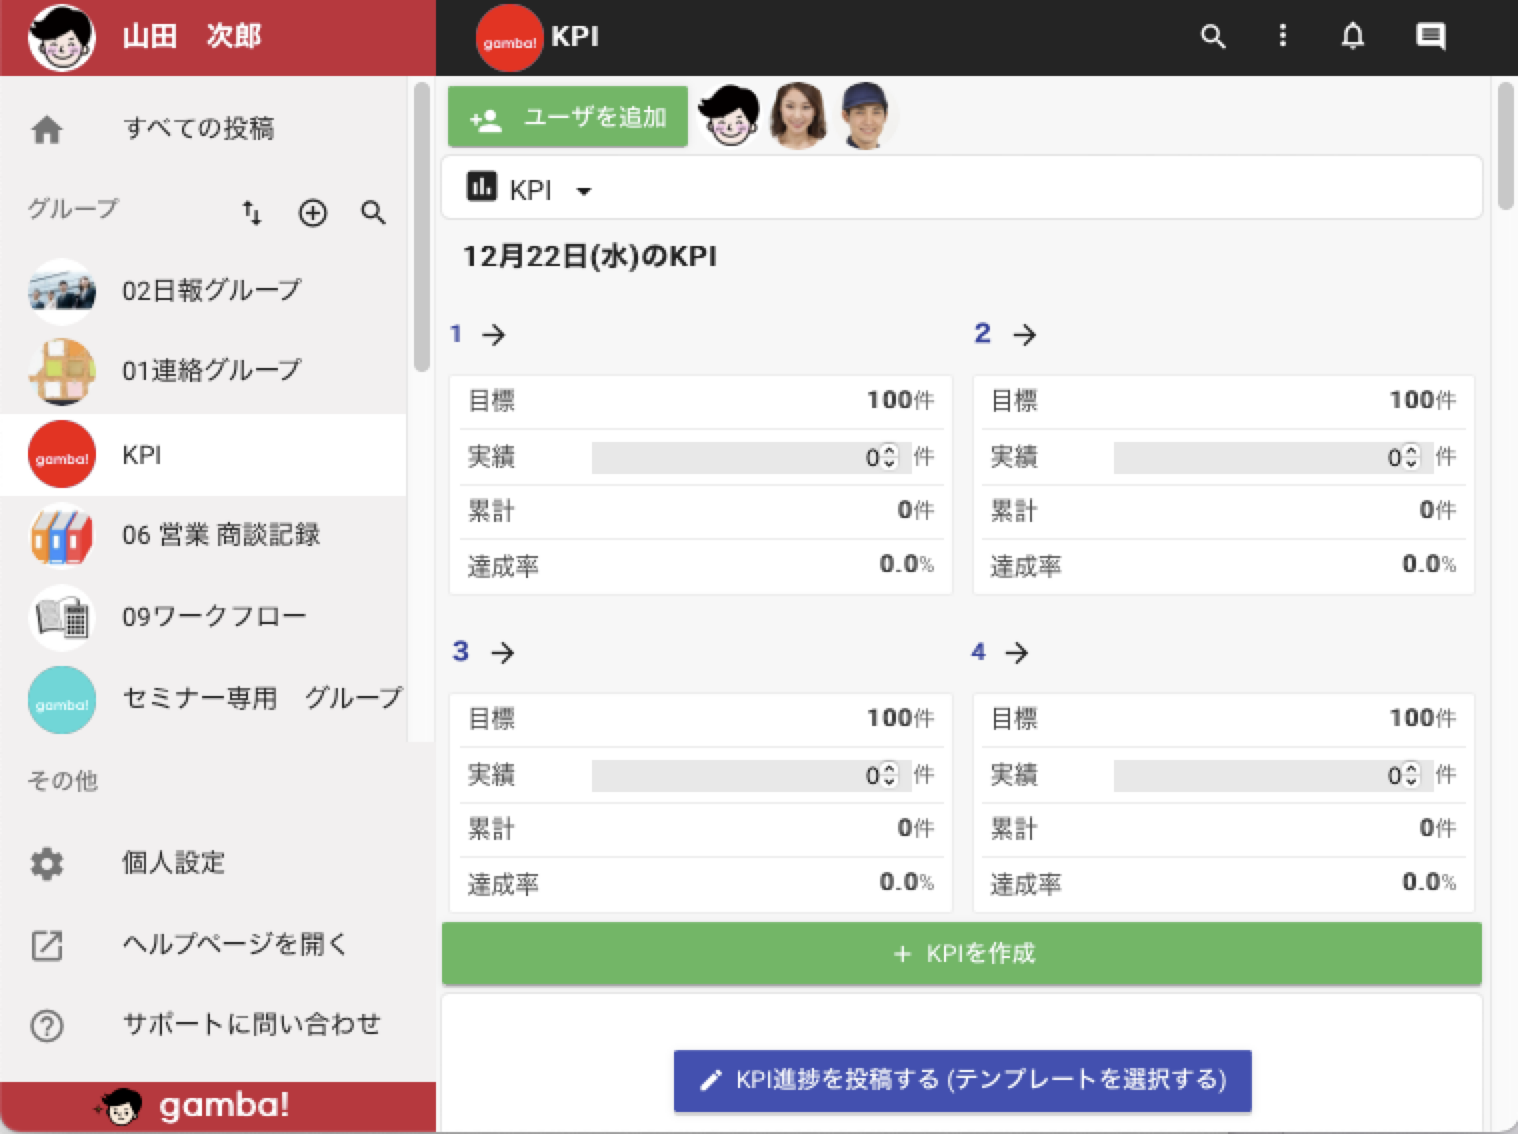Screen dimensions: 1518x1134
Task: Click the KPI 1 実績 input field
Action: [751, 458]
